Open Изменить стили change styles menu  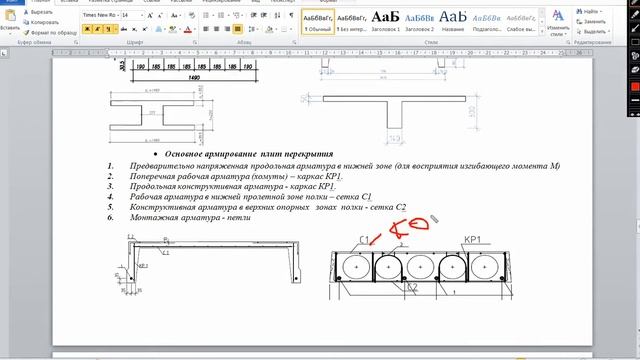click(558, 22)
